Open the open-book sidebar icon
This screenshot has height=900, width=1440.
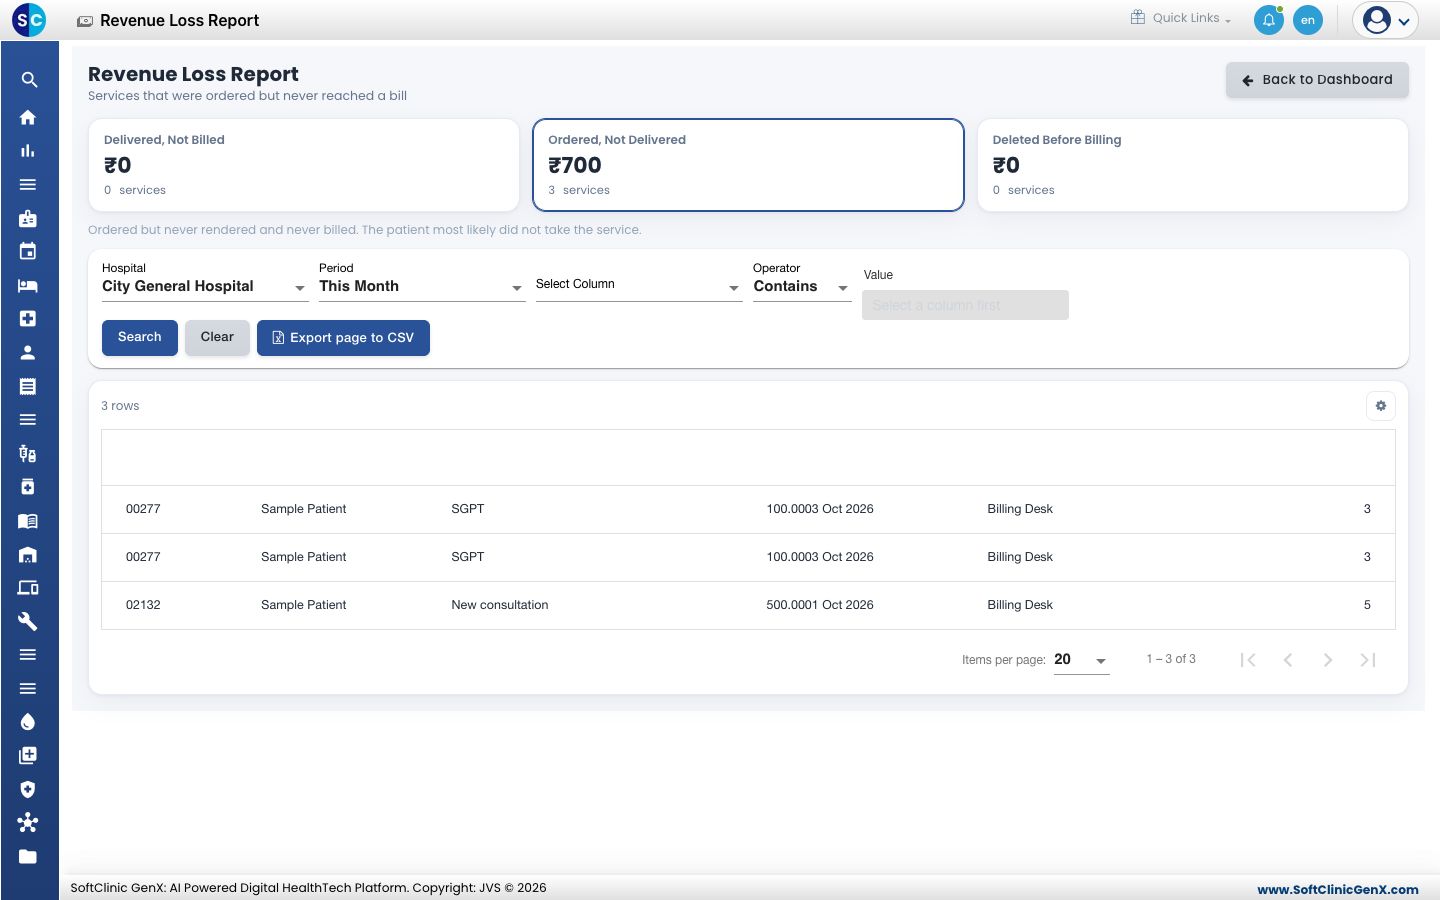28,521
